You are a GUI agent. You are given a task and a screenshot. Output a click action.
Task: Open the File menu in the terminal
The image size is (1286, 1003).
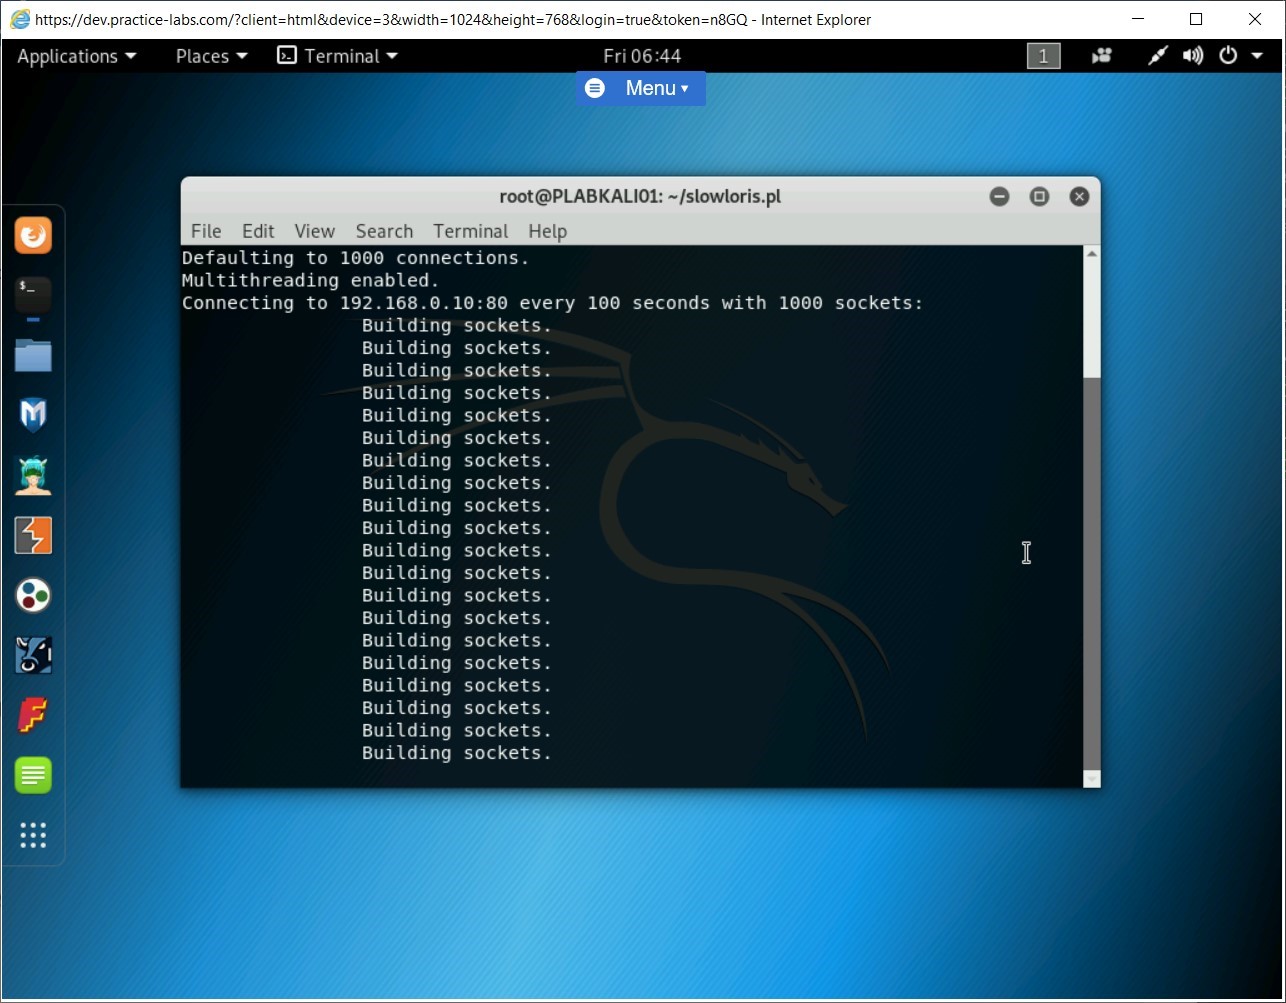point(206,231)
